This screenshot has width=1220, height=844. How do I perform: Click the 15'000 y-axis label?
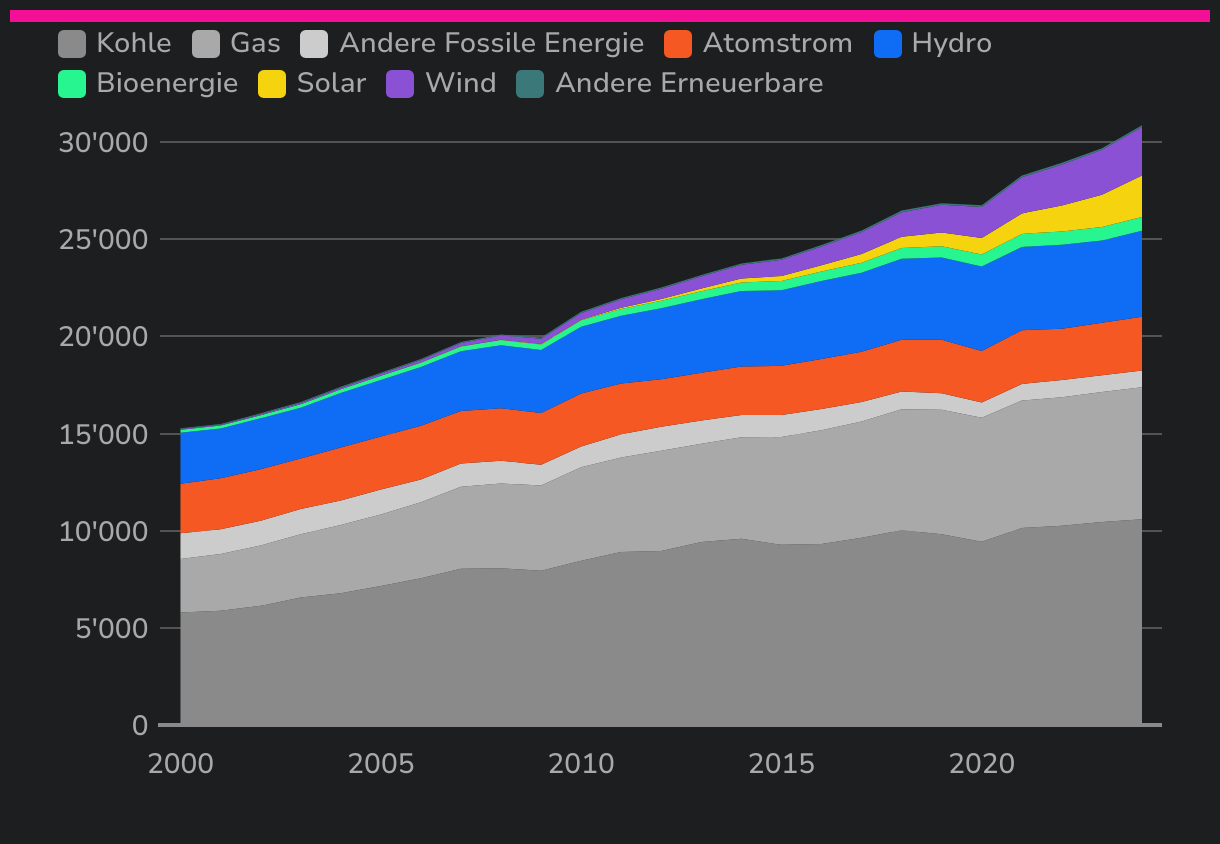pyautogui.click(x=103, y=434)
